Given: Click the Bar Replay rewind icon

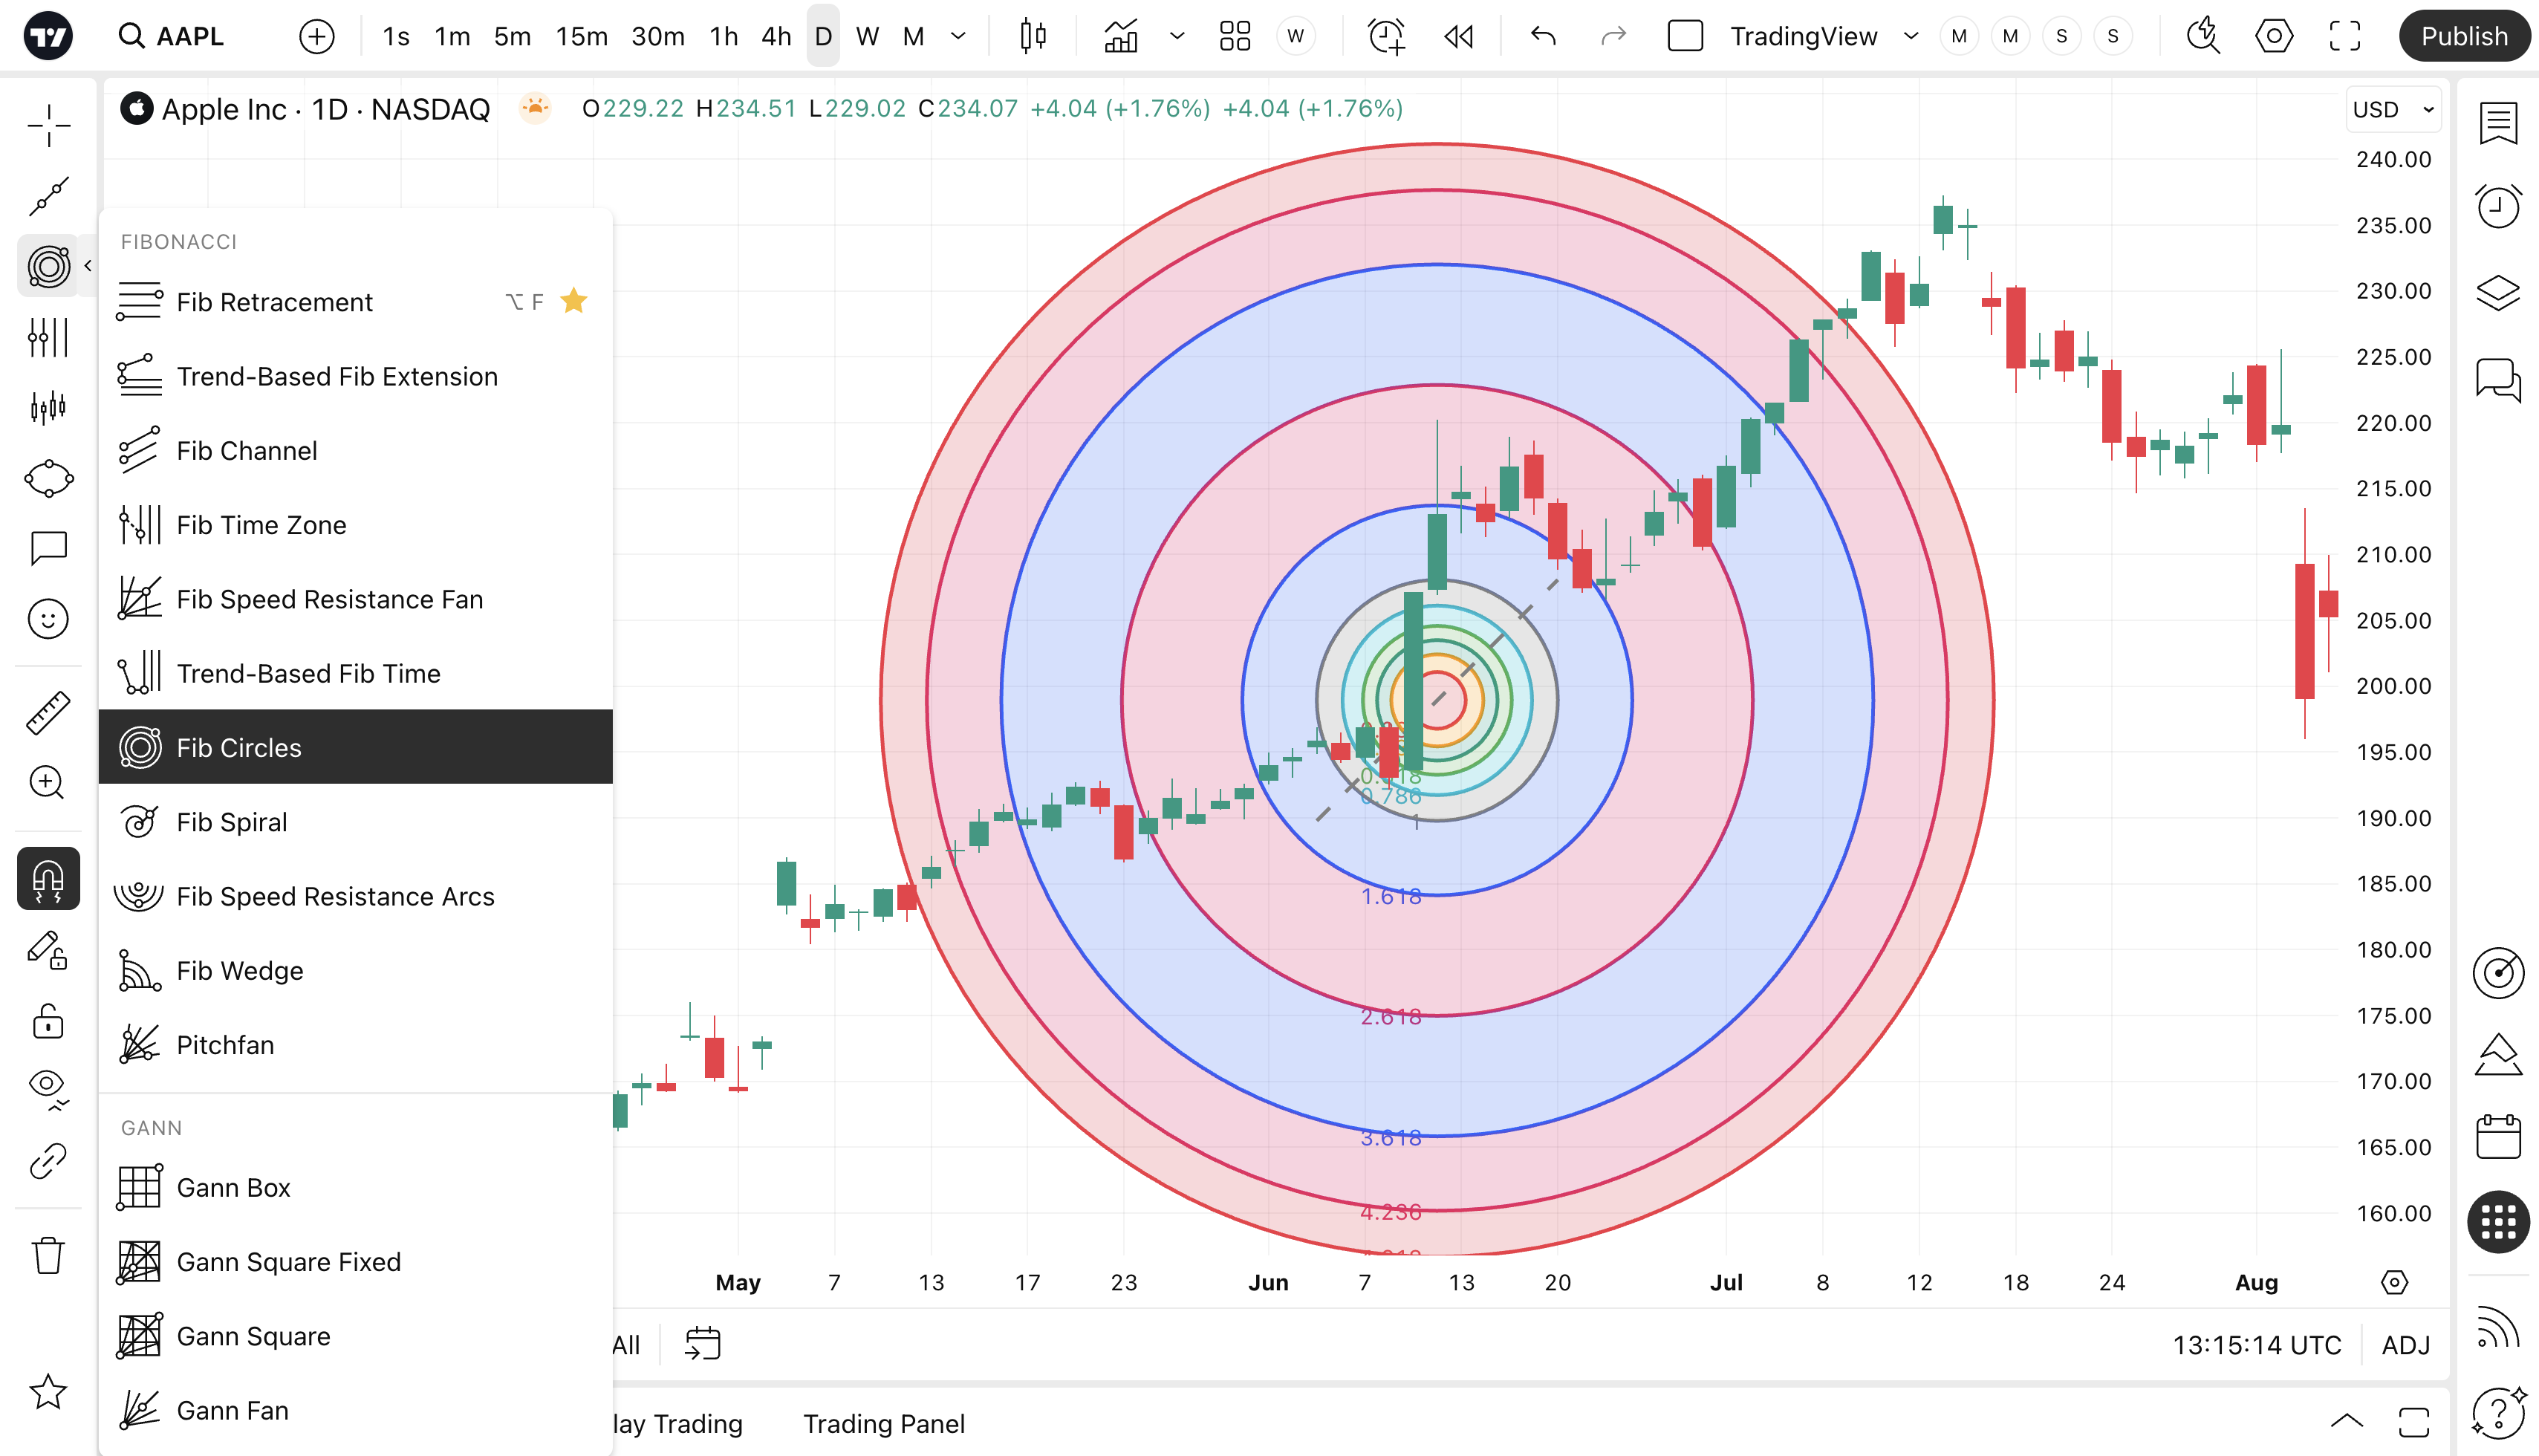Looking at the screenshot, I should [x=1459, y=37].
